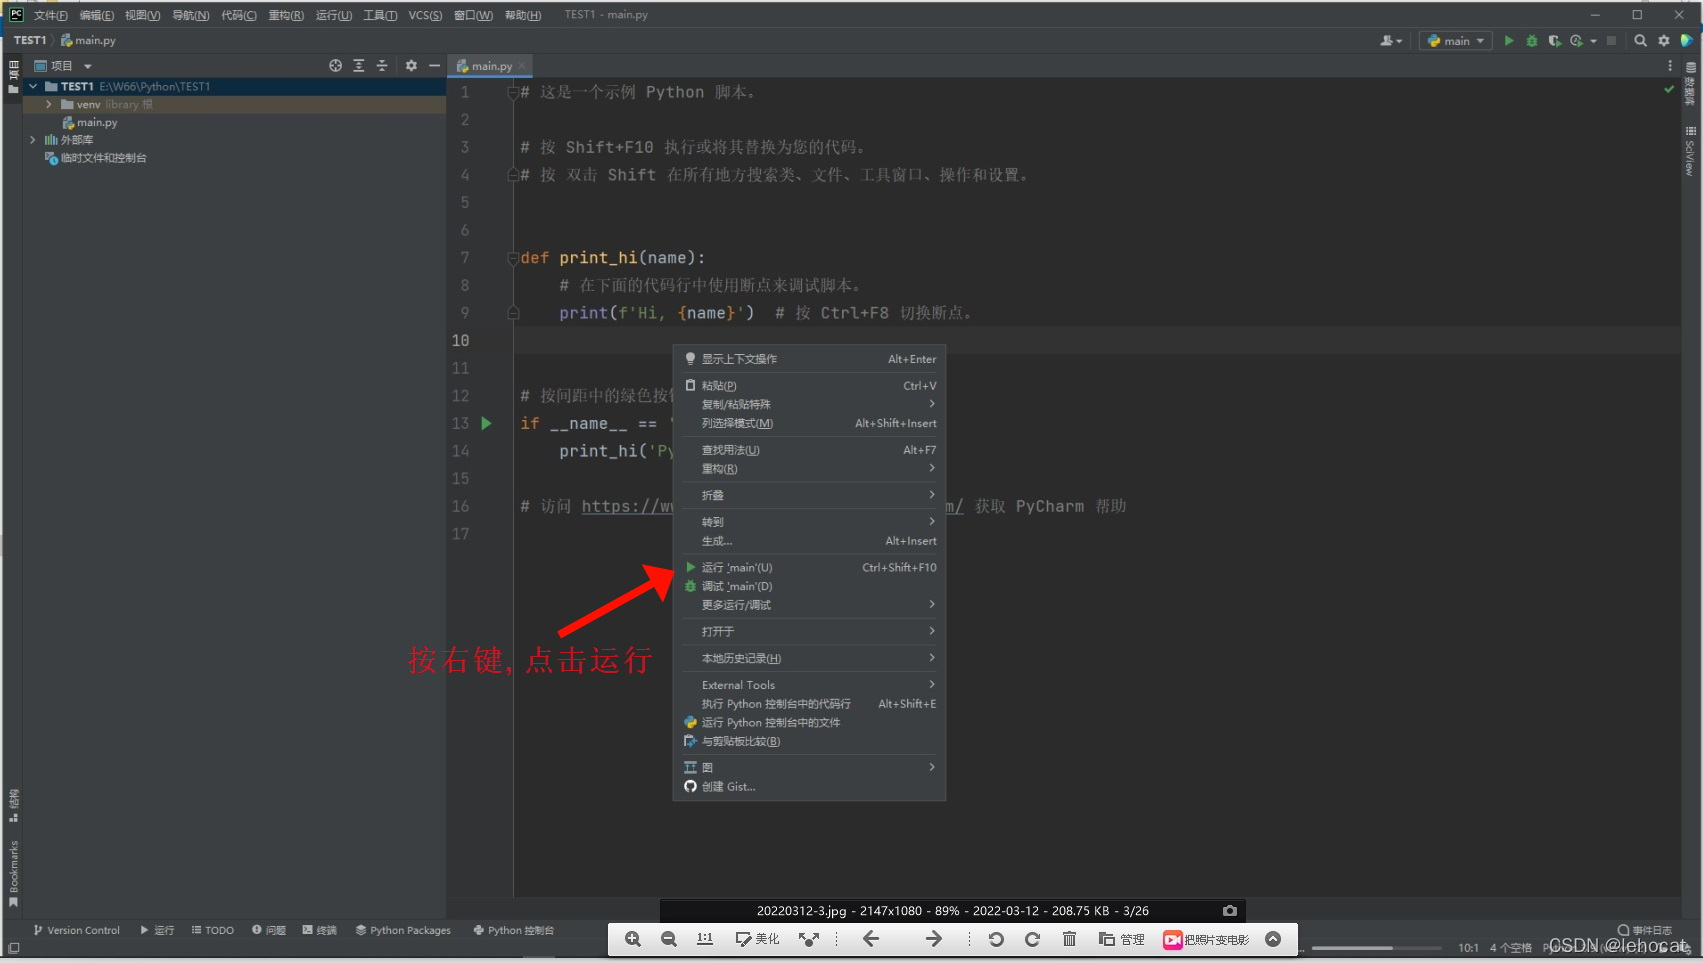Select 创建 Gist... in context menu
1703x963 pixels.
click(x=810, y=787)
